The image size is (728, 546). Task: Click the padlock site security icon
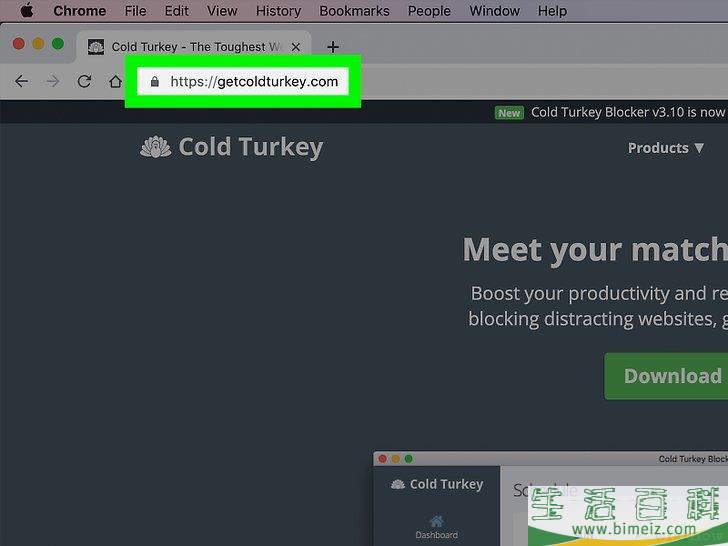[154, 82]
